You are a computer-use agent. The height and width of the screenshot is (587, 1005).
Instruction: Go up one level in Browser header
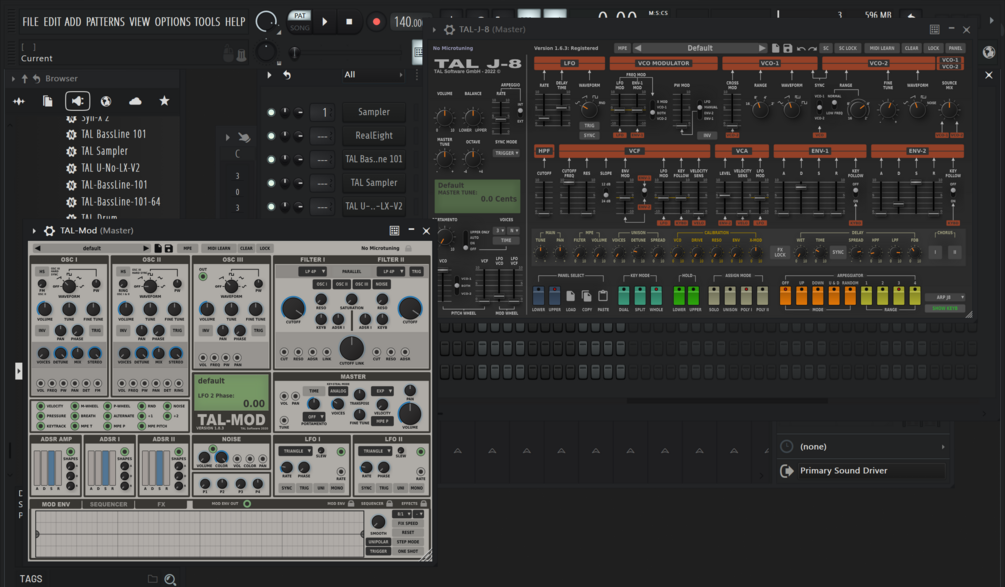pos(24,78)
